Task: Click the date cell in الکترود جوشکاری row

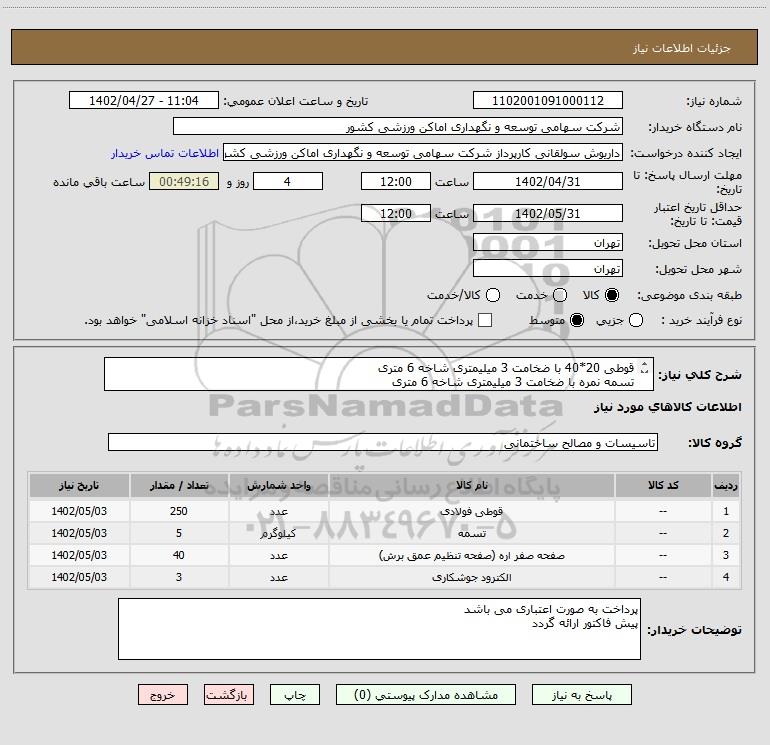Action: coord(79,578)
